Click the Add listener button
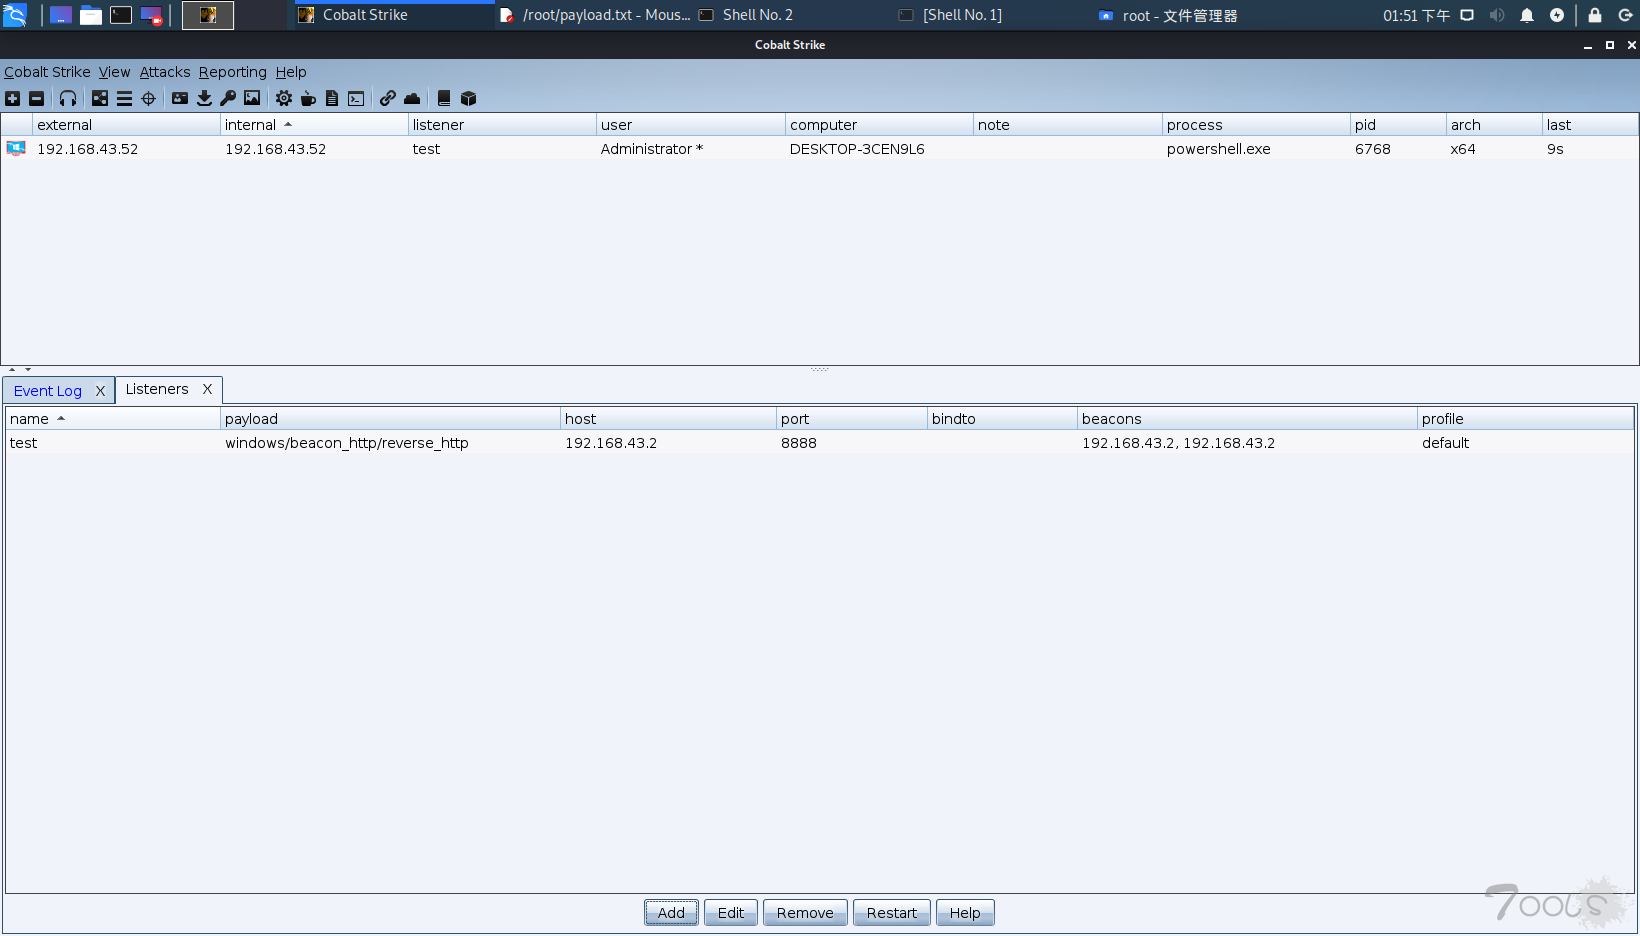The width and height of the screenshot is (1640, 936). [671, 913]
